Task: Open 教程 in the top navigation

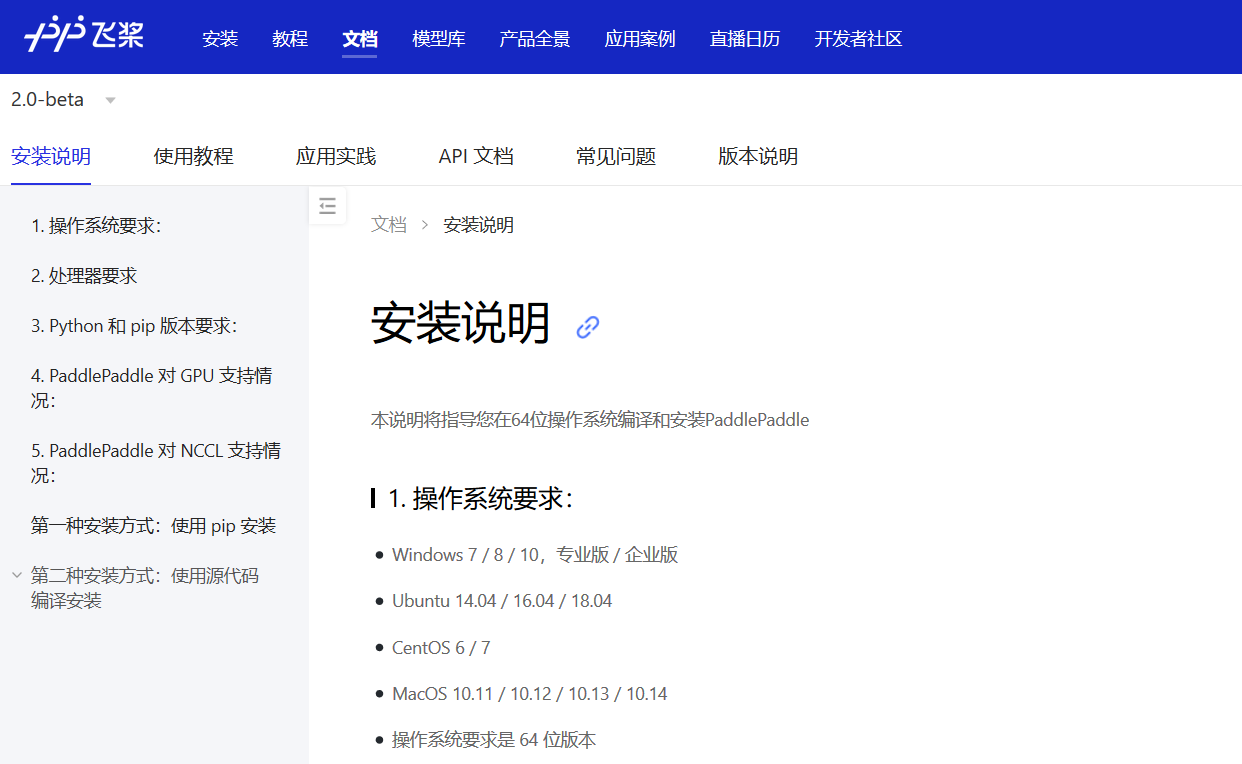Action: coord(290,39)
